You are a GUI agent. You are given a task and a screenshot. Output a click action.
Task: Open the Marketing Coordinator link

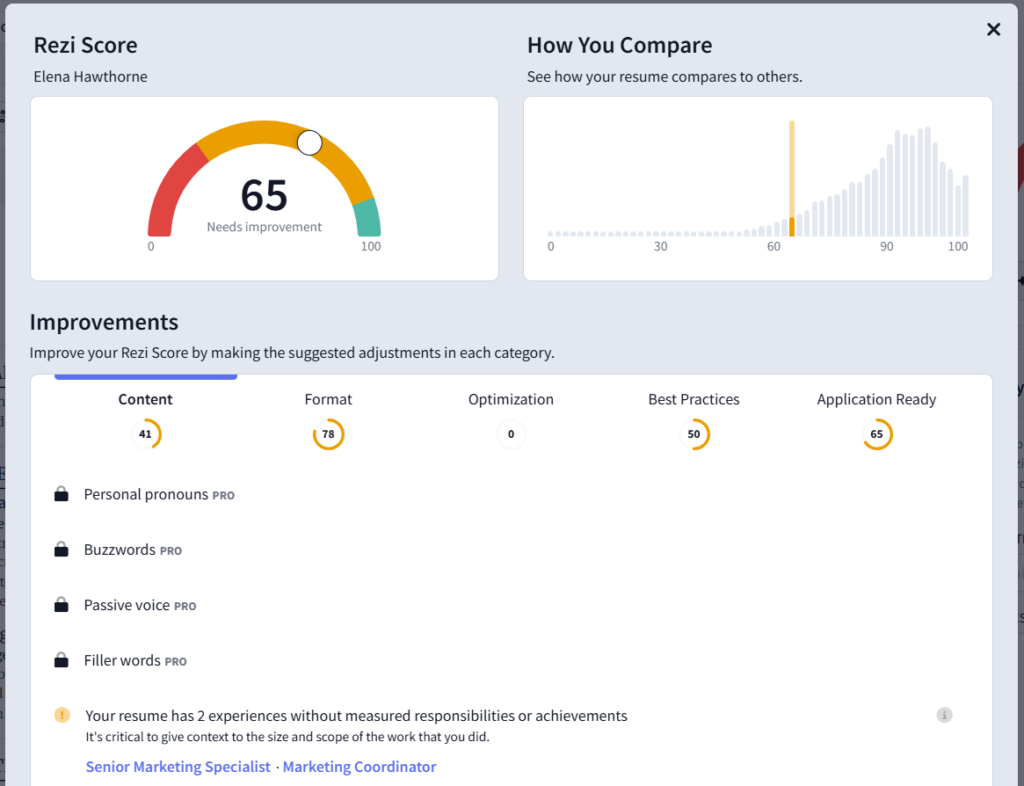coord(359,767)
